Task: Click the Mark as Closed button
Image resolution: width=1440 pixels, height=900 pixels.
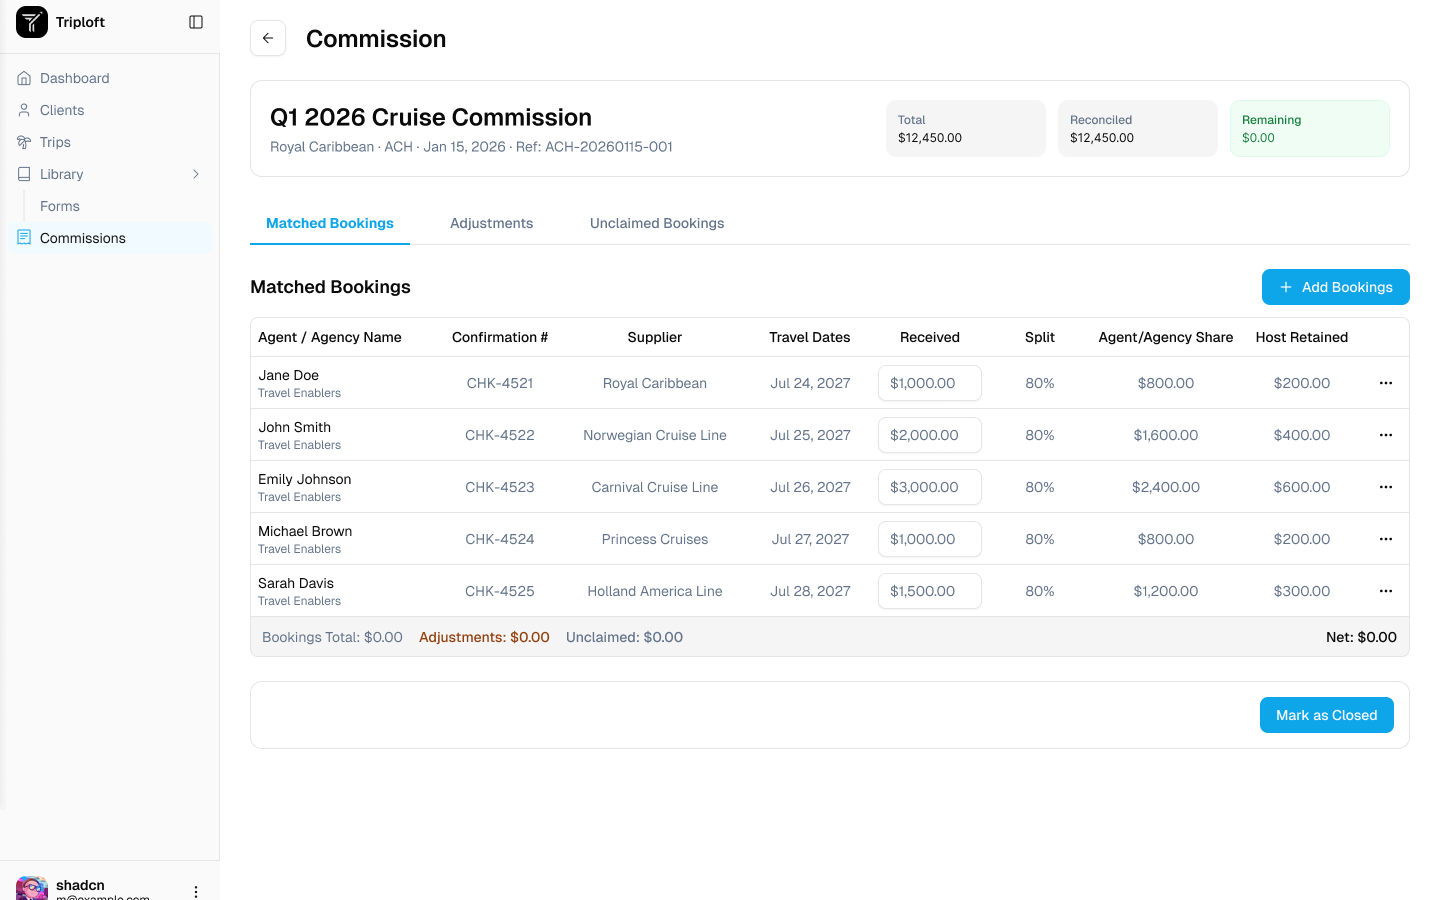Action: pos(1327,715)
